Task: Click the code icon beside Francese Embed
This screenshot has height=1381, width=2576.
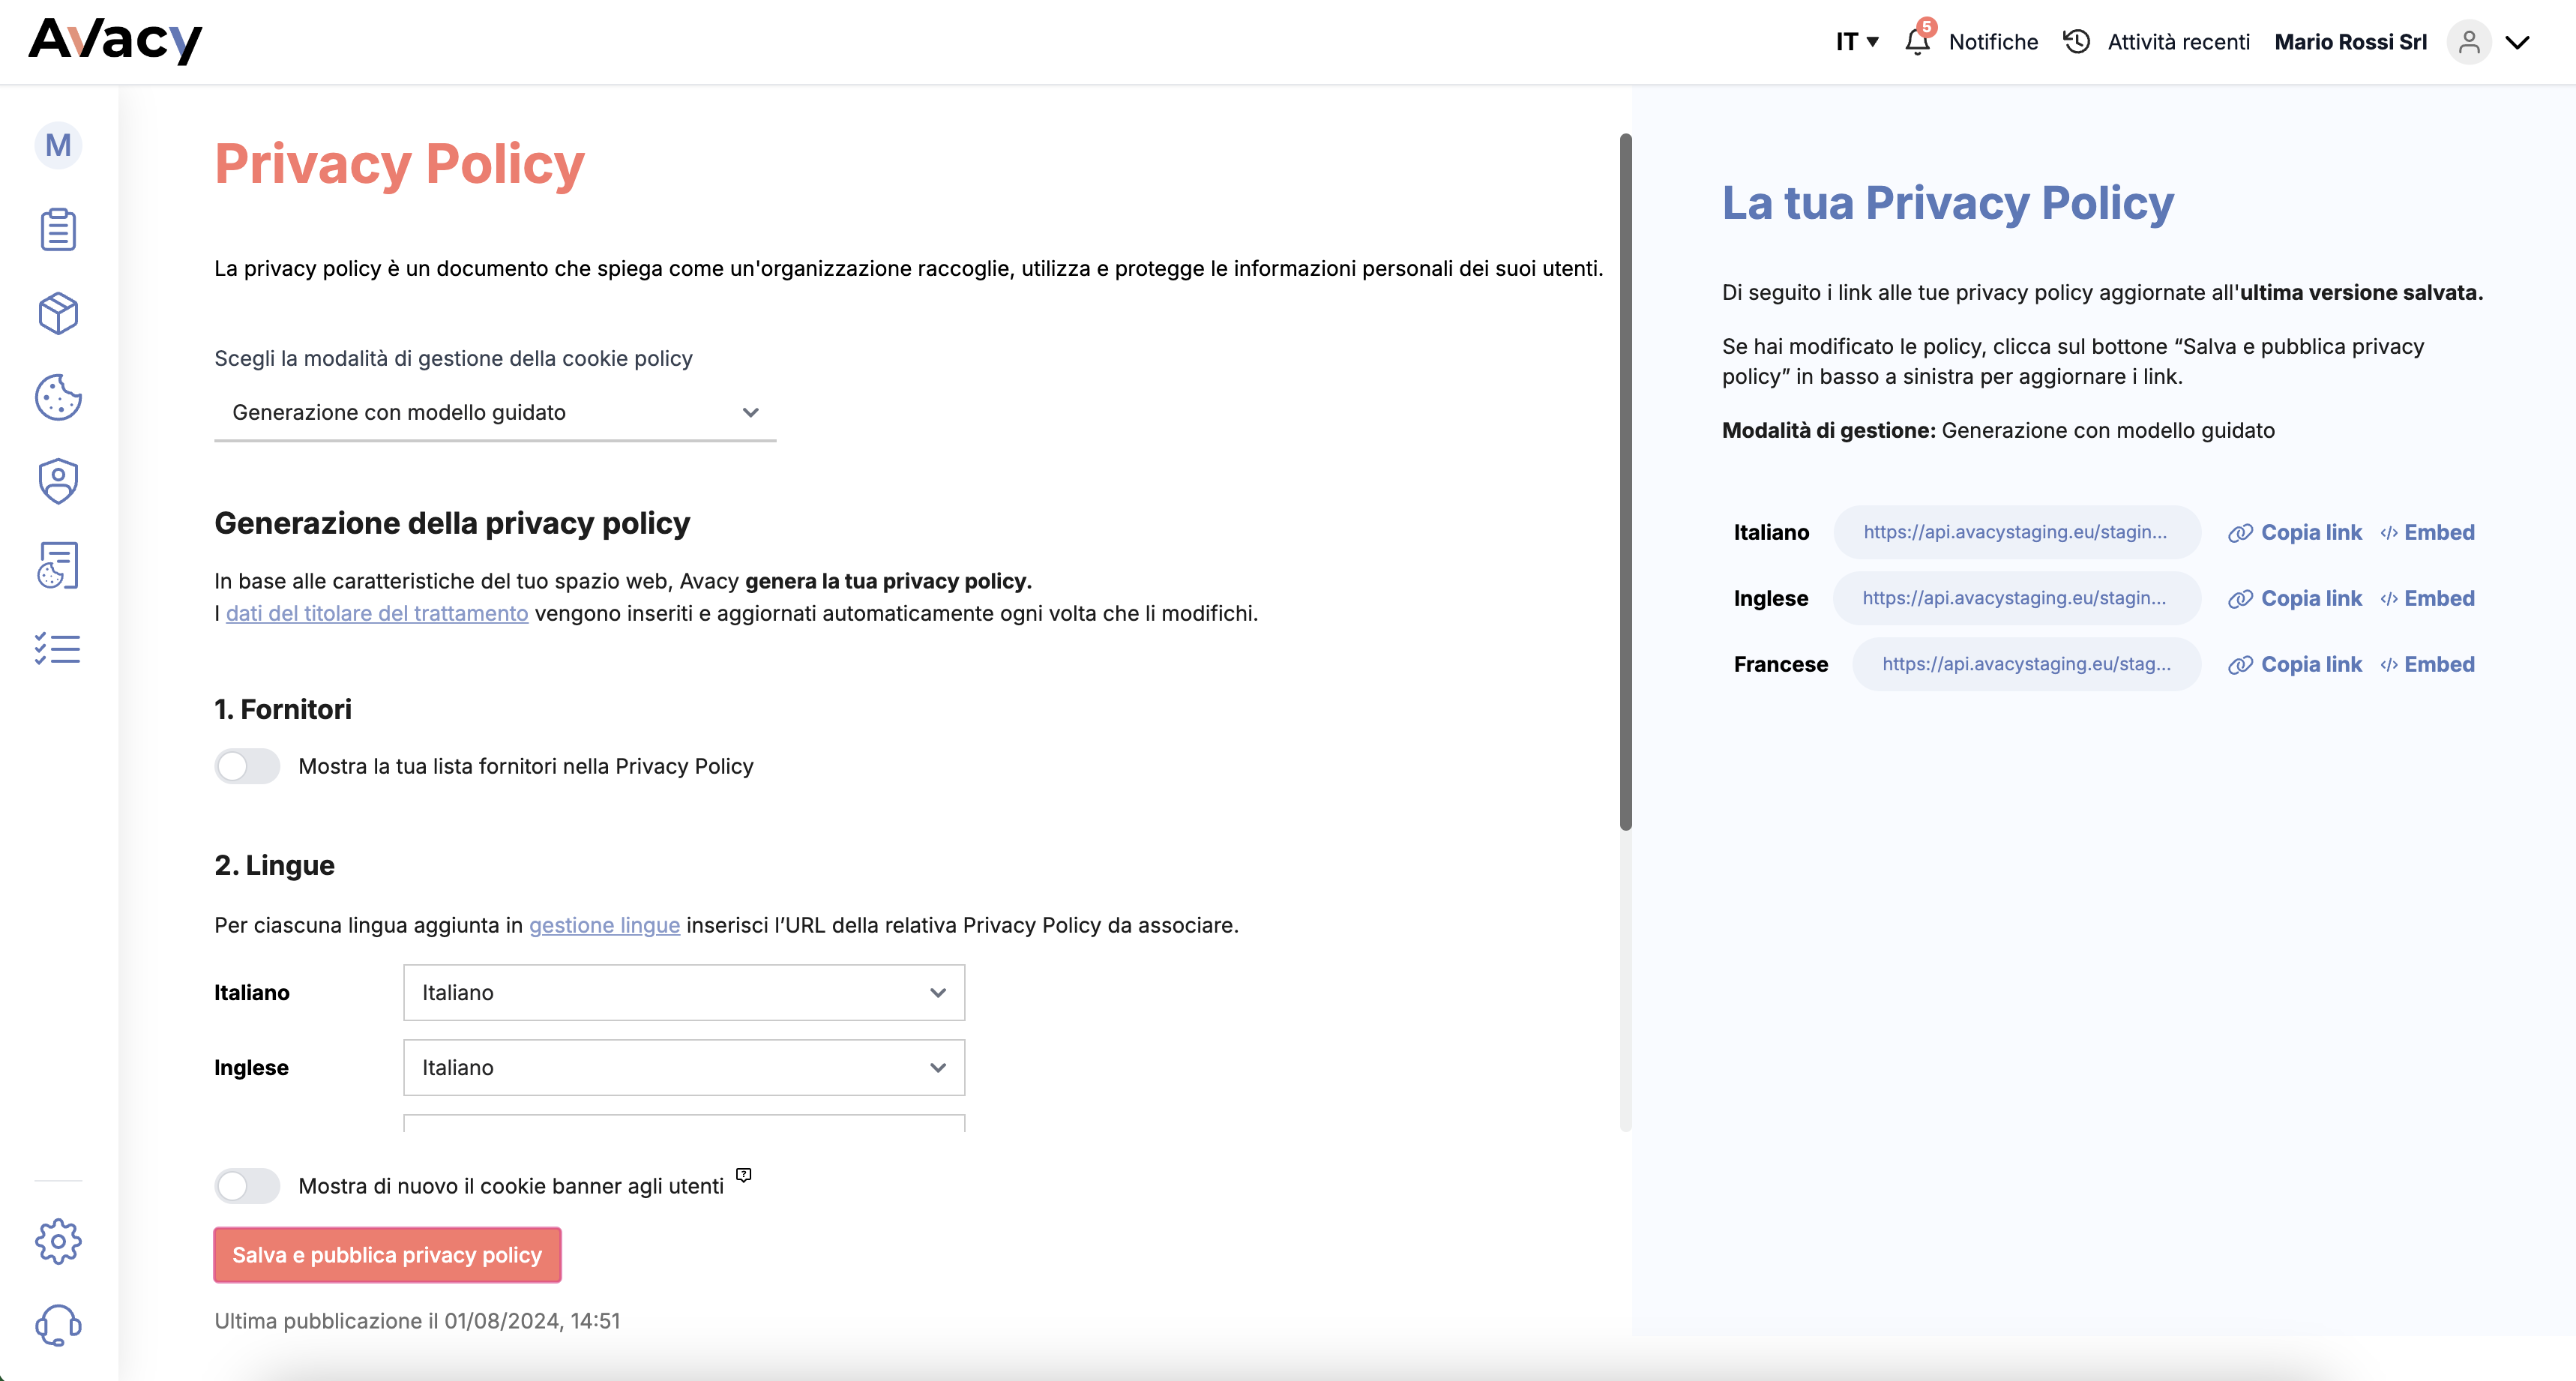Action: click(x=2389, y=665)
